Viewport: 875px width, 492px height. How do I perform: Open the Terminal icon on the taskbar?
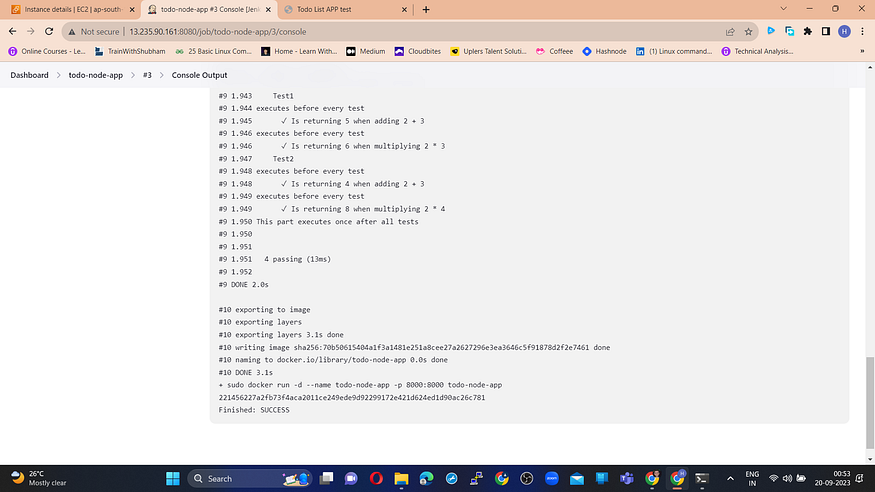click(702, 479)
